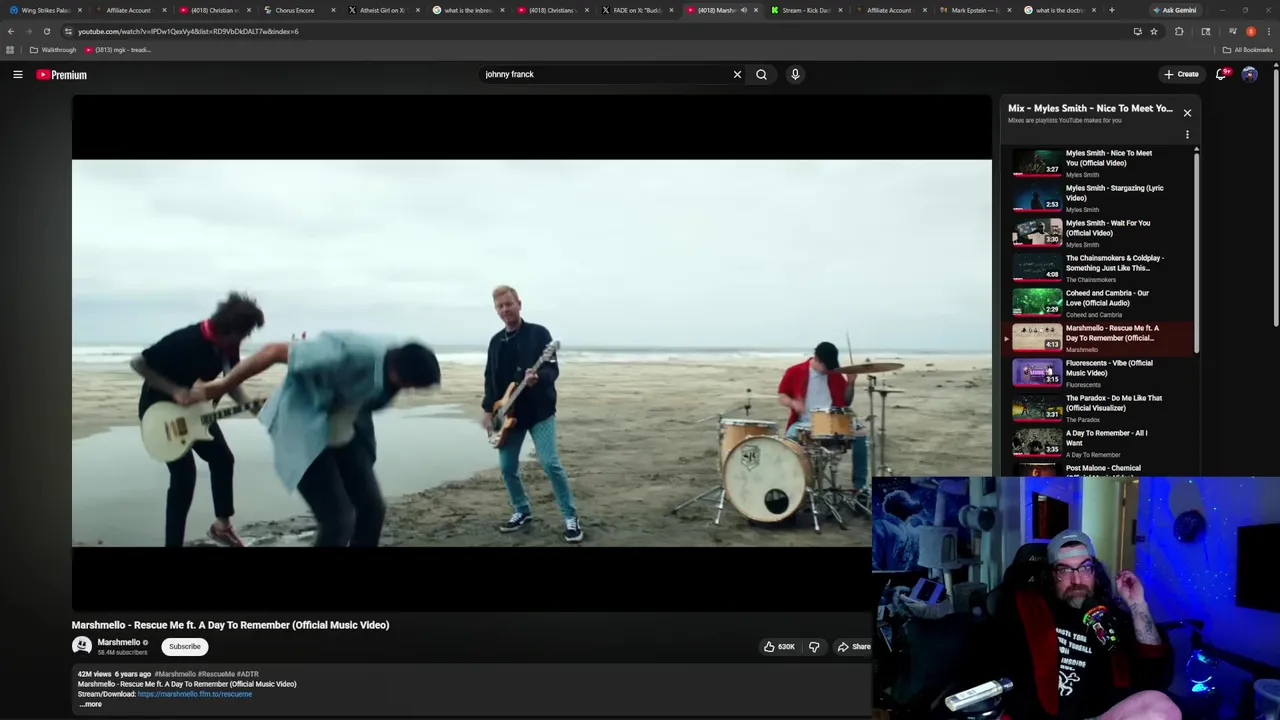Subscribe to Marshmello channel
The image size is (1280, 720).
(185, 646)
